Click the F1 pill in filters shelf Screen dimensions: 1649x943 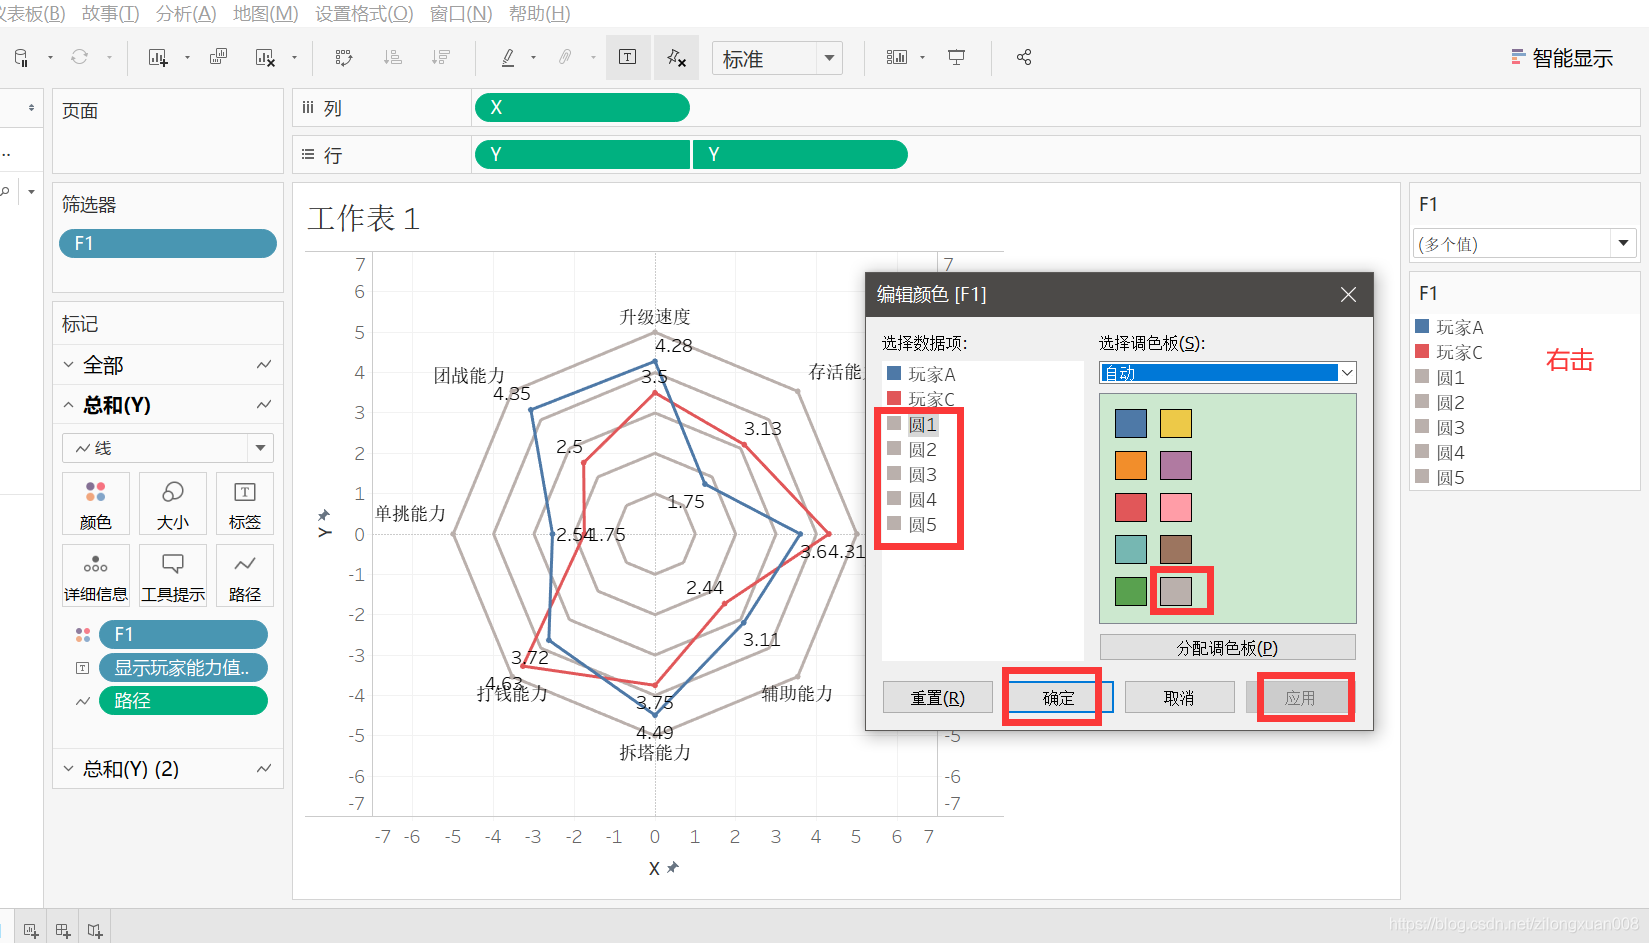click(168, 243)
